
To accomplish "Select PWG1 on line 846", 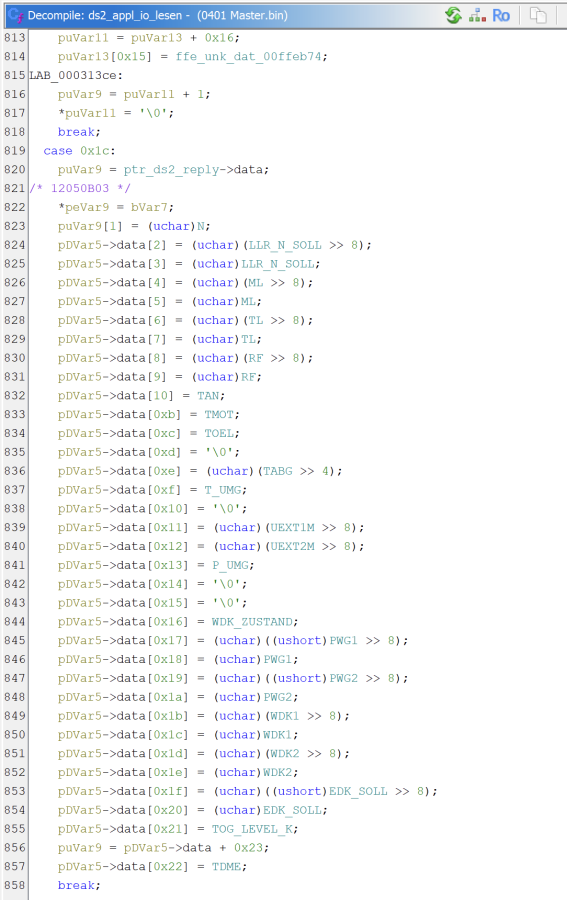I will click(x=278, y=660).
